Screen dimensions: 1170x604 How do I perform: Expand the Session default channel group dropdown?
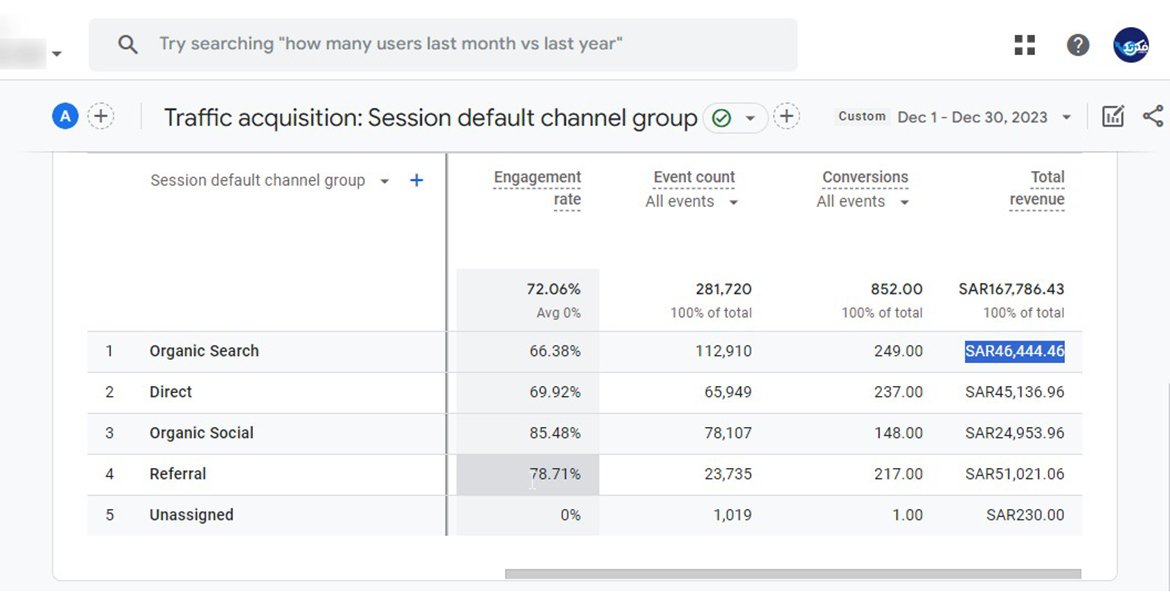(384, 181)
